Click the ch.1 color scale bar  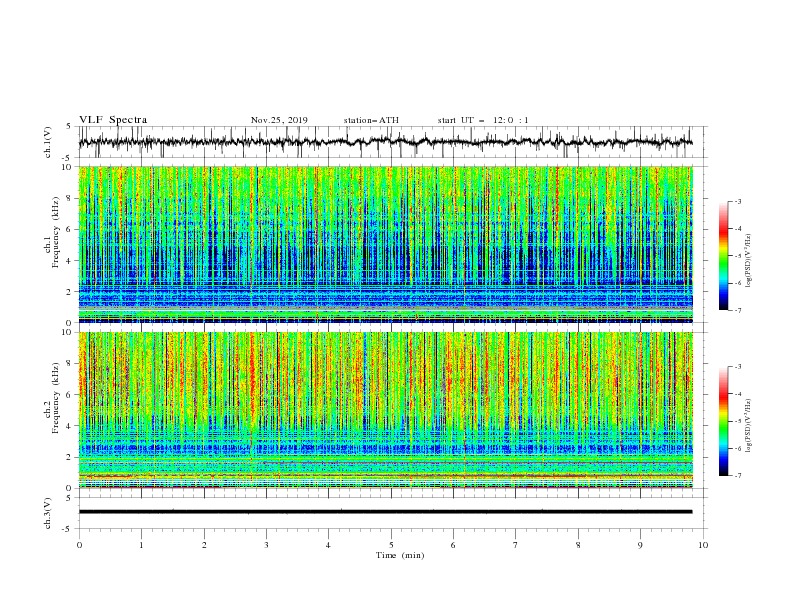[x=723, y=256]
